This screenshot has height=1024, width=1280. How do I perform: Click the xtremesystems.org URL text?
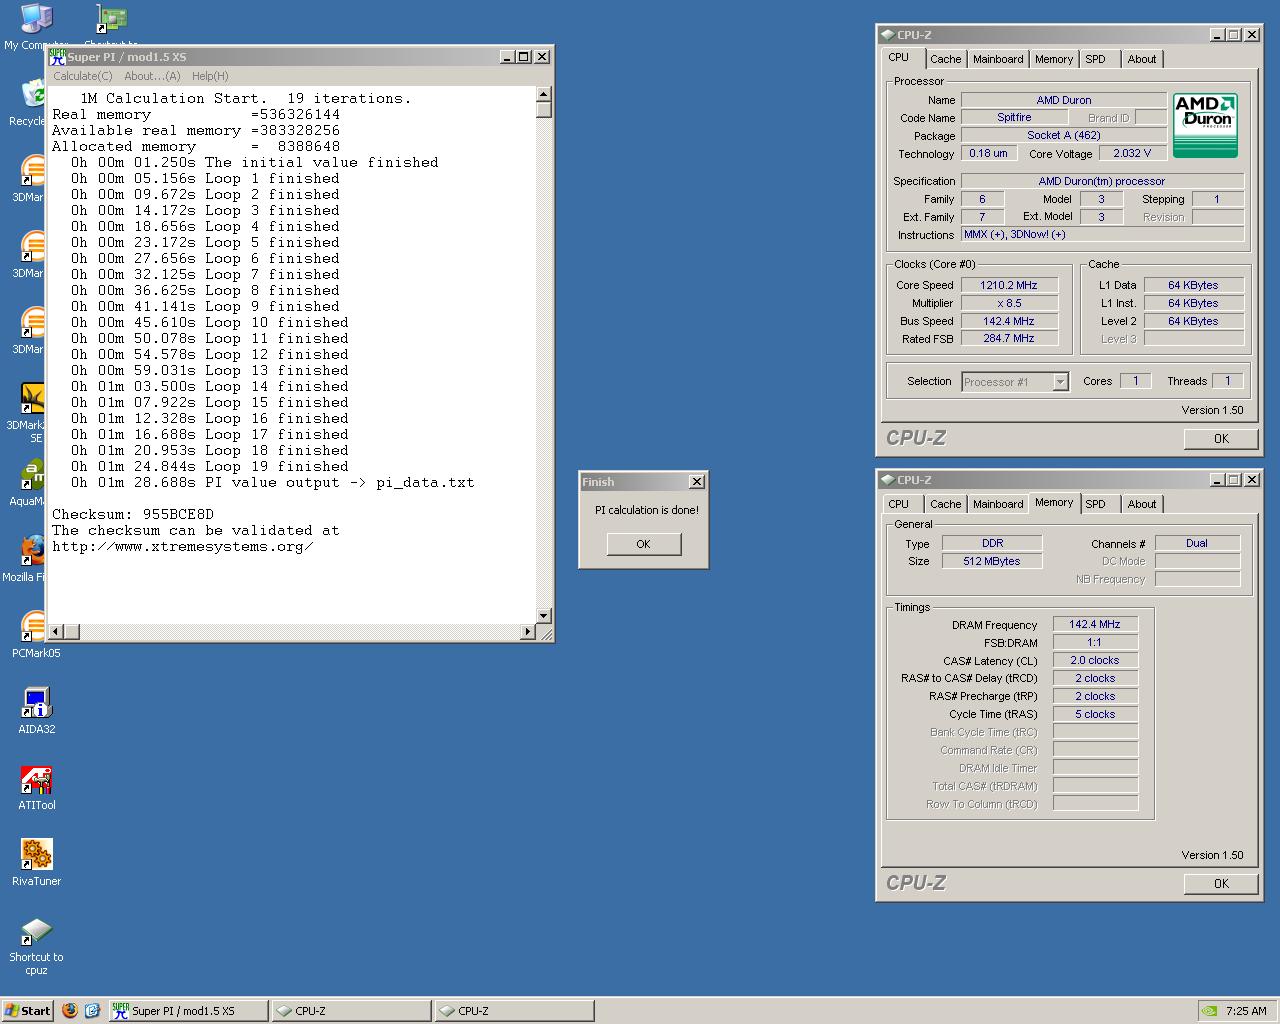[183, 547]
